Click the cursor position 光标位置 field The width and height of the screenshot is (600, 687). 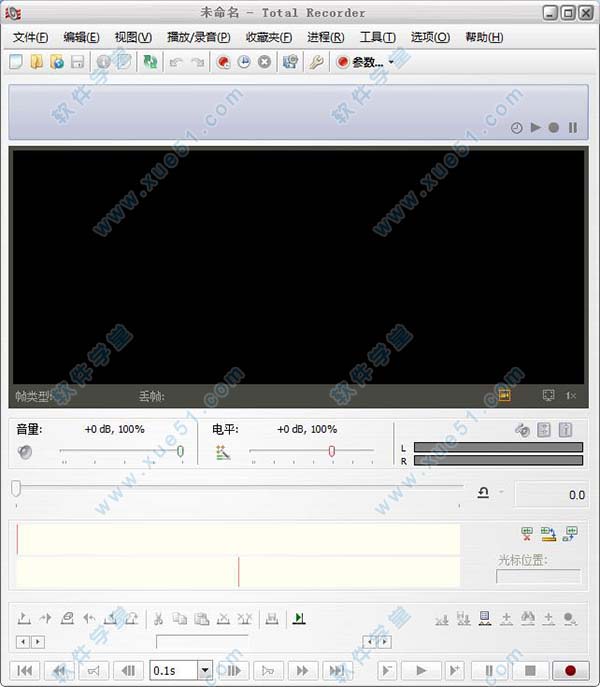pos(538,577)
